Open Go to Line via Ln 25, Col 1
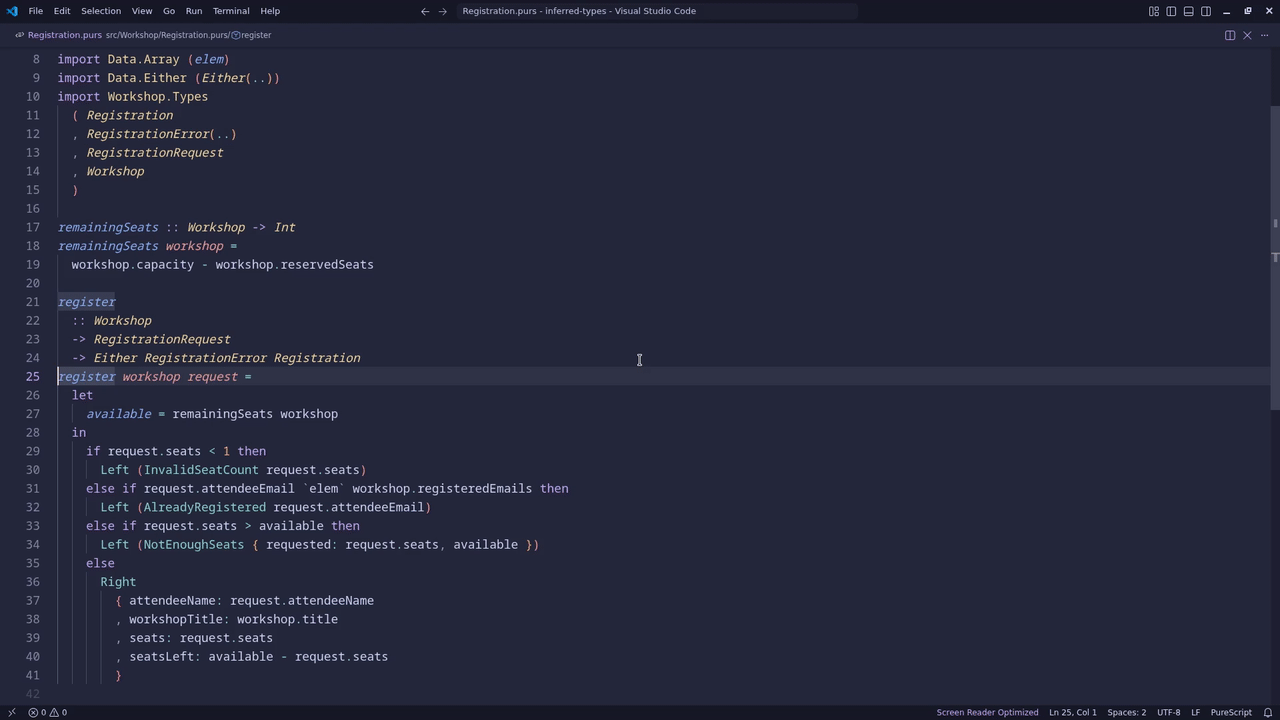The image size is (1280, 720). point(1073,712)
